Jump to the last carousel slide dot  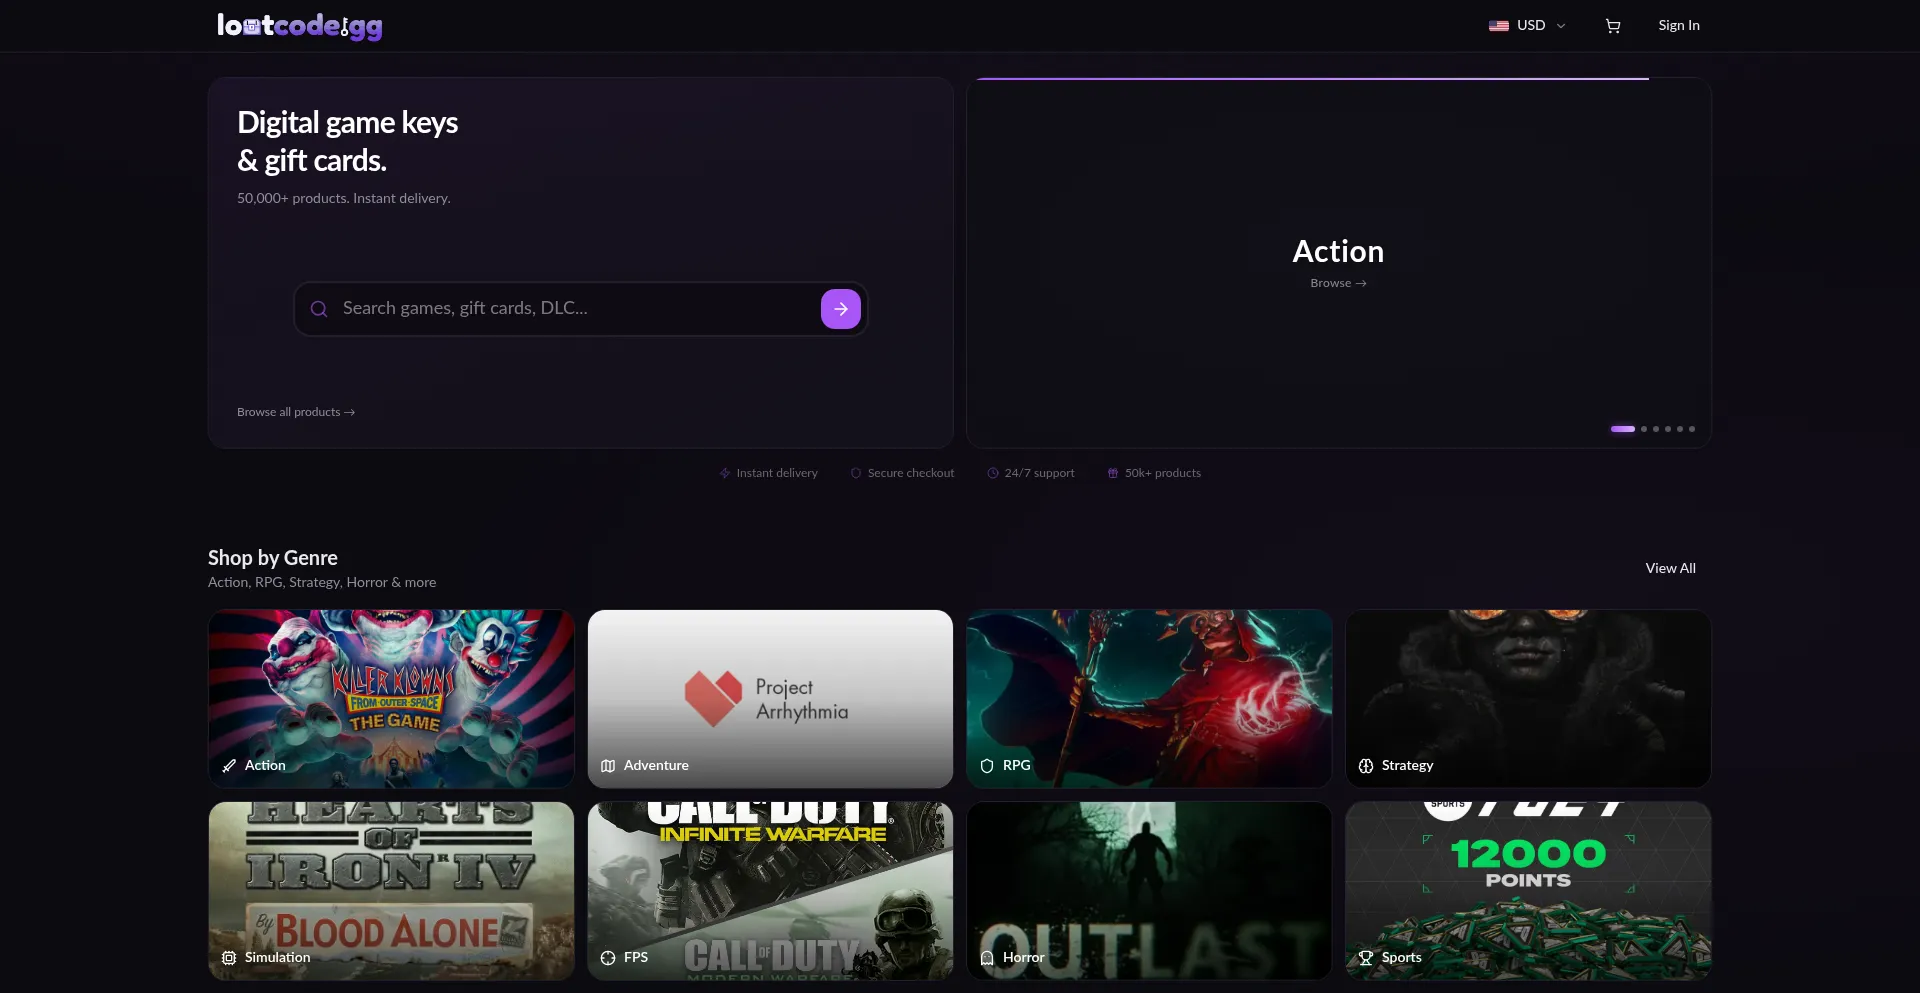(1692, 429)
